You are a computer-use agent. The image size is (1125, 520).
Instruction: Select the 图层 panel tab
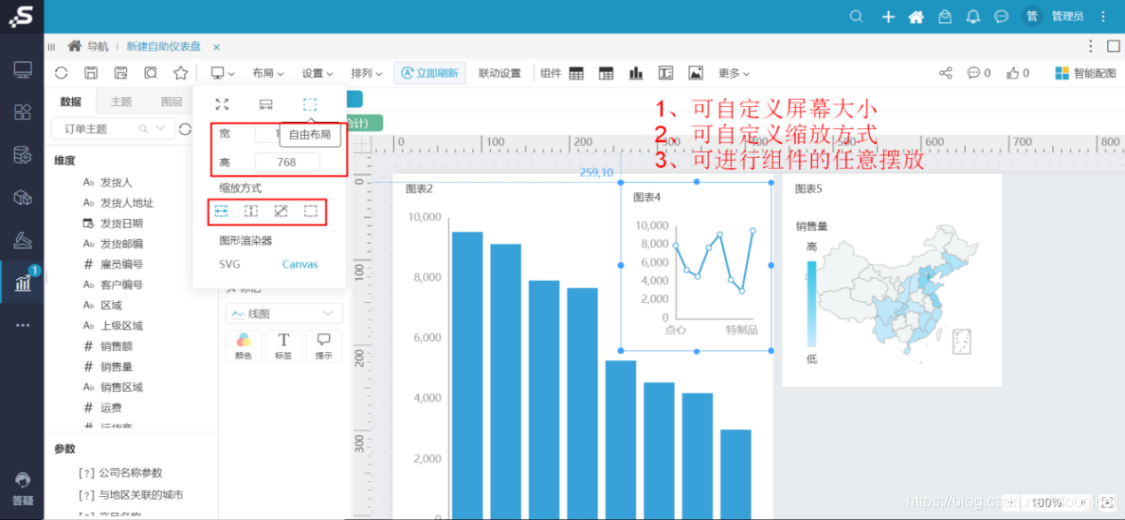click(x=171, y=102)
